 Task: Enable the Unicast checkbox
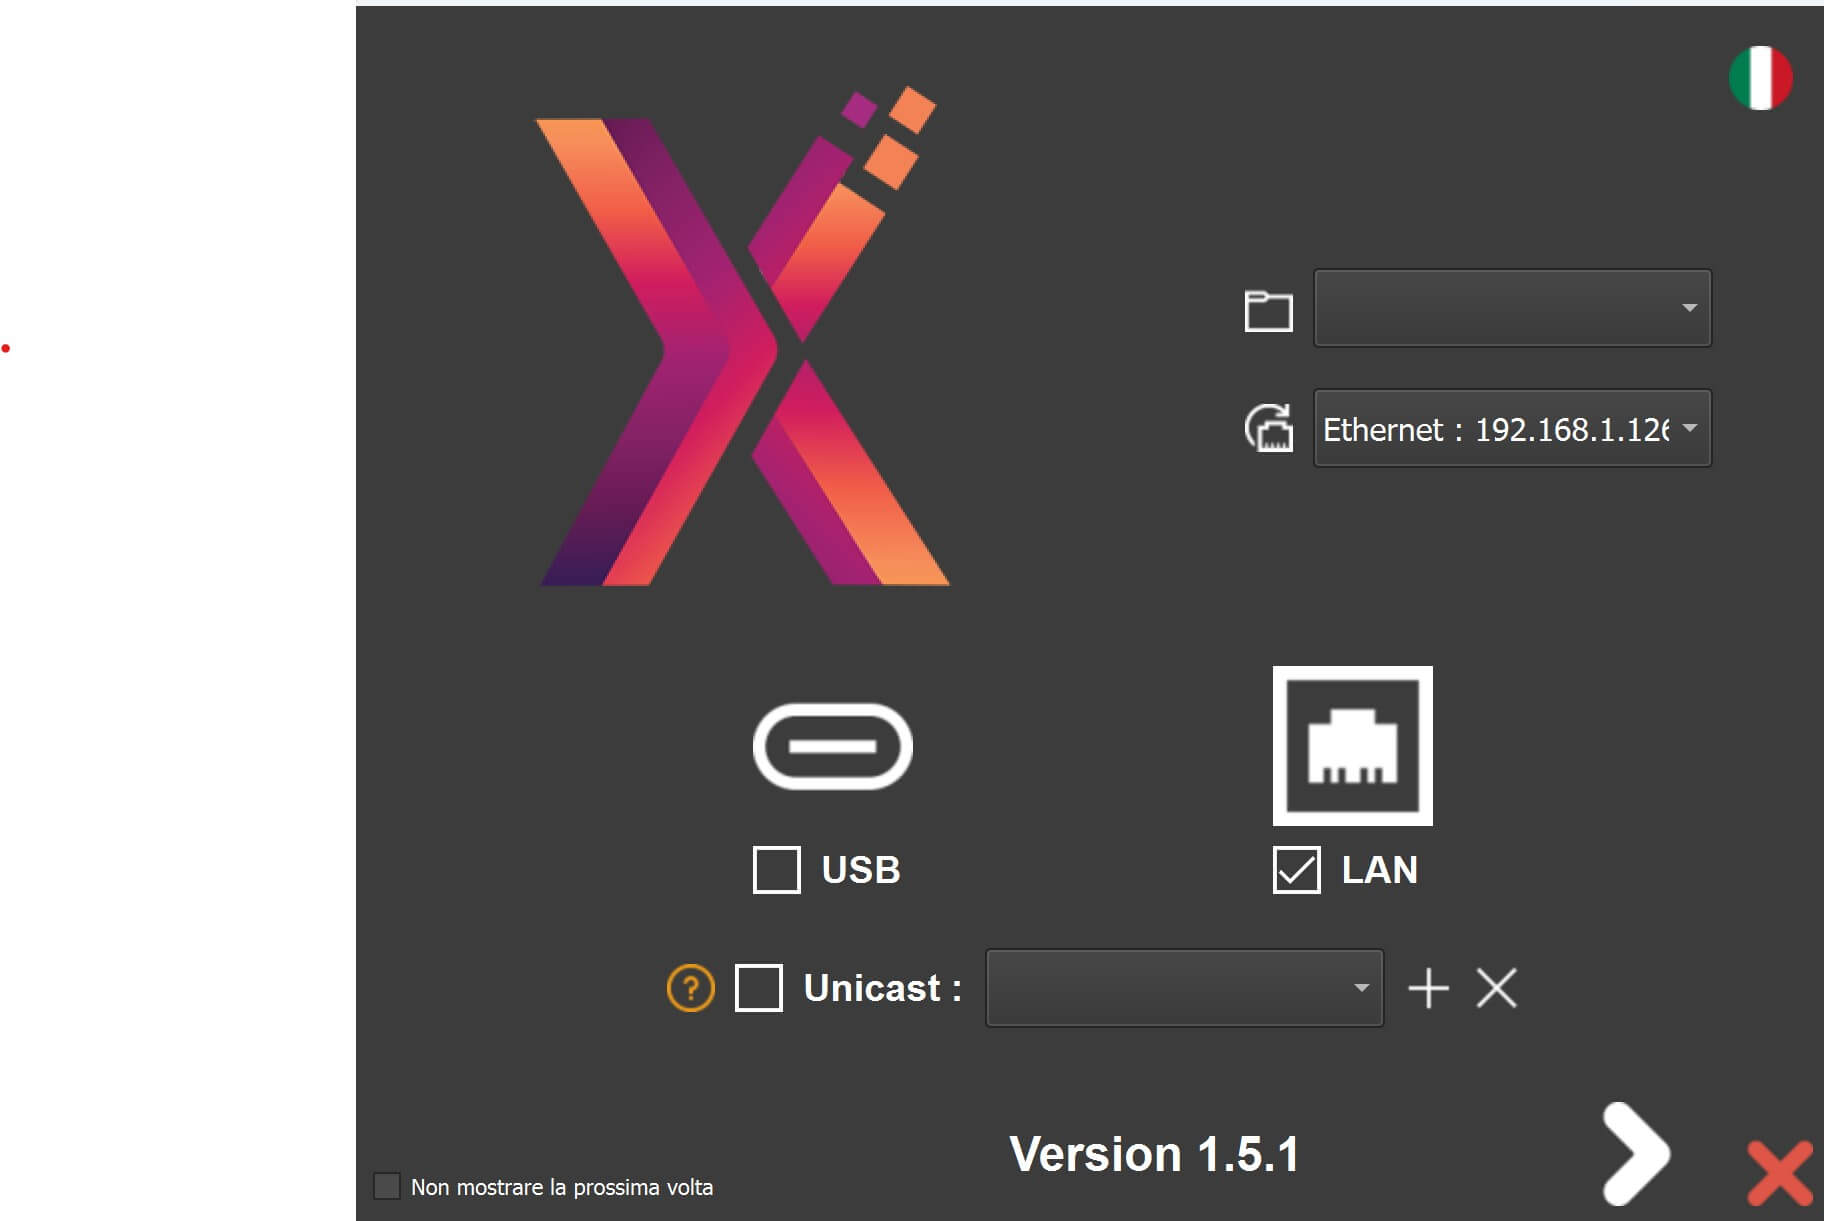point(759,988)
